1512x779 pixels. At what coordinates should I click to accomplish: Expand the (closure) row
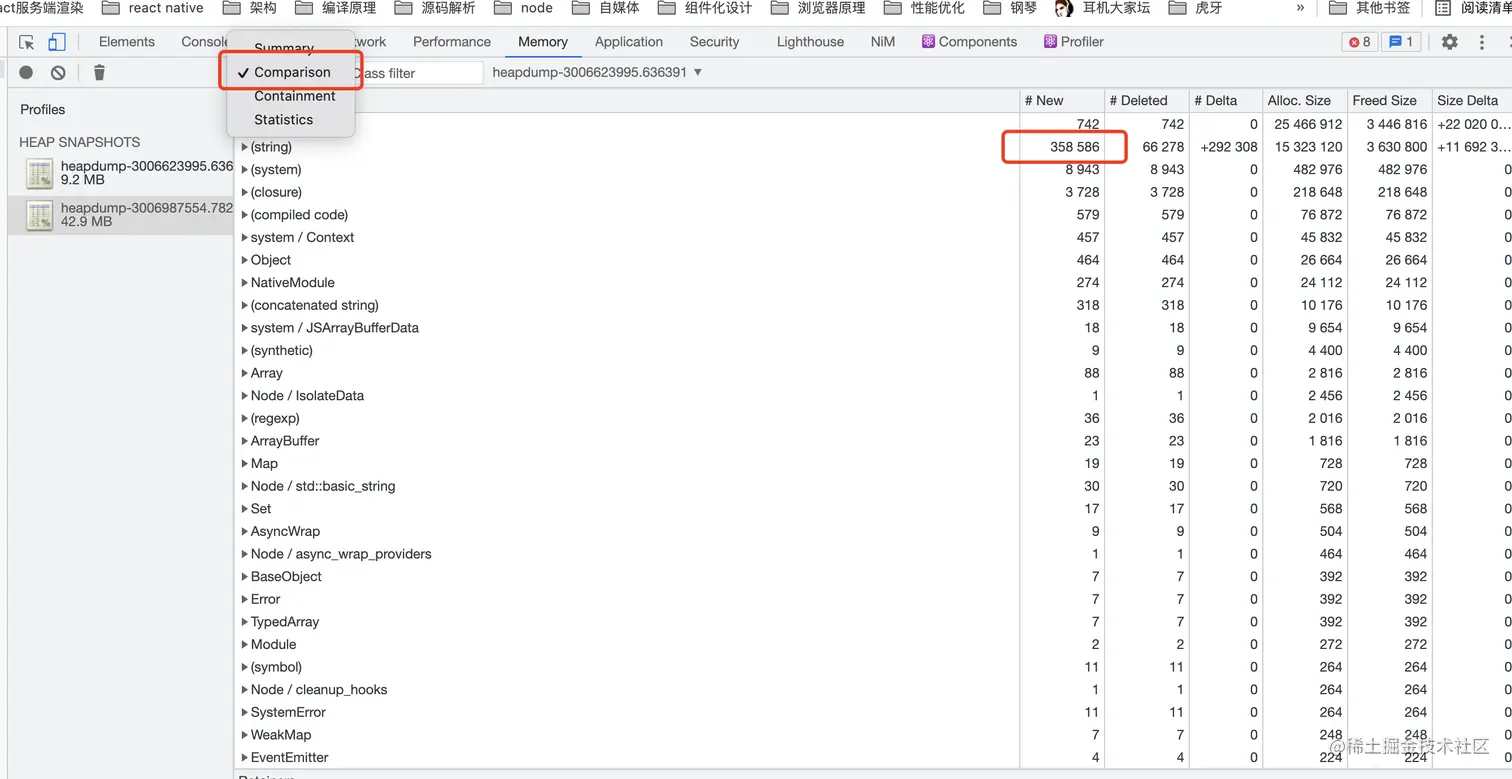tap(245, 192)
